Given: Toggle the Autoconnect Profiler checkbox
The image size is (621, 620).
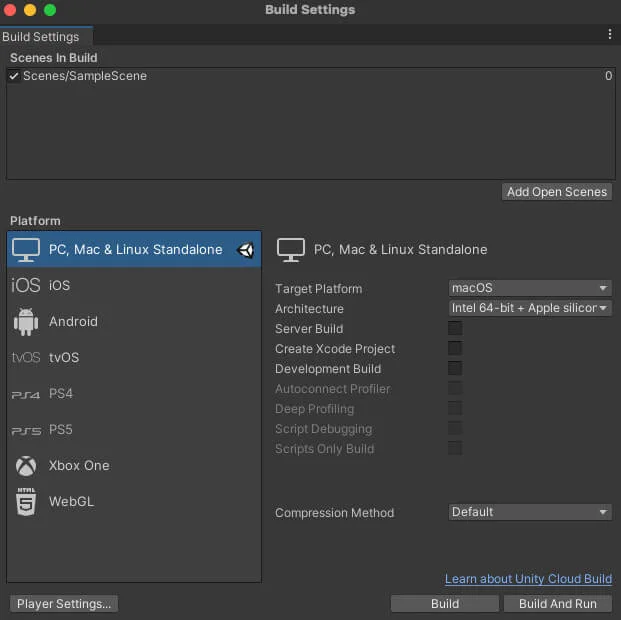Looking at the screenshot, I should pyautogui.click(x=455, y=388).
